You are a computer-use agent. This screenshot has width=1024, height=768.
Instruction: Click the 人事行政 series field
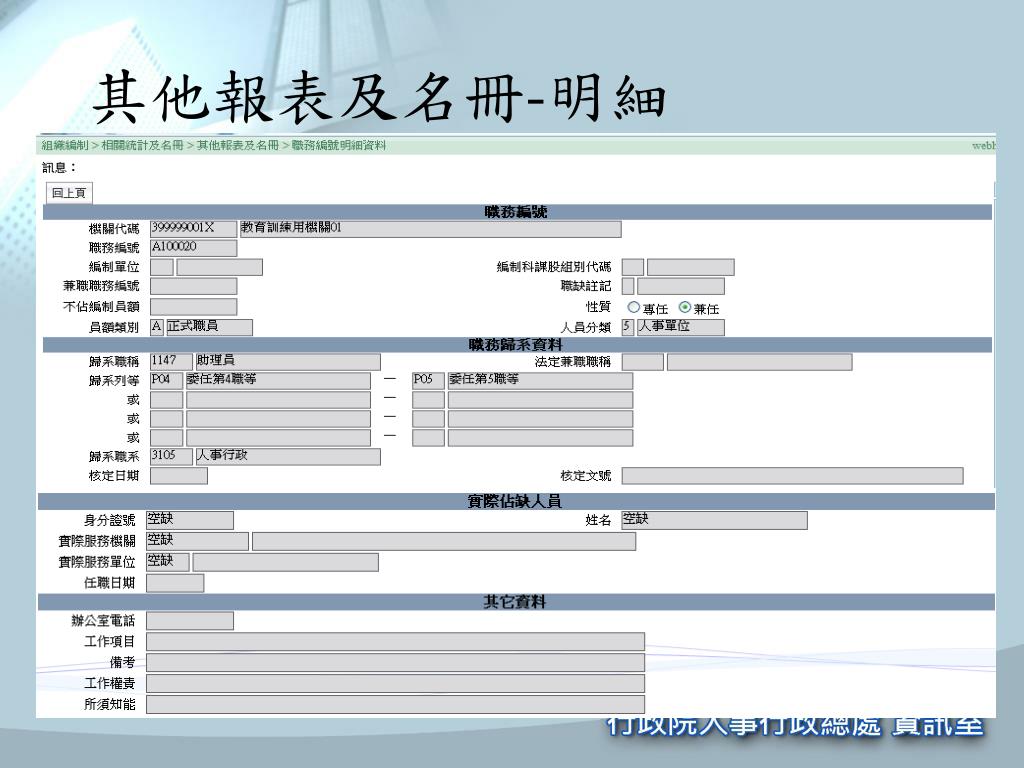point(288,456)
